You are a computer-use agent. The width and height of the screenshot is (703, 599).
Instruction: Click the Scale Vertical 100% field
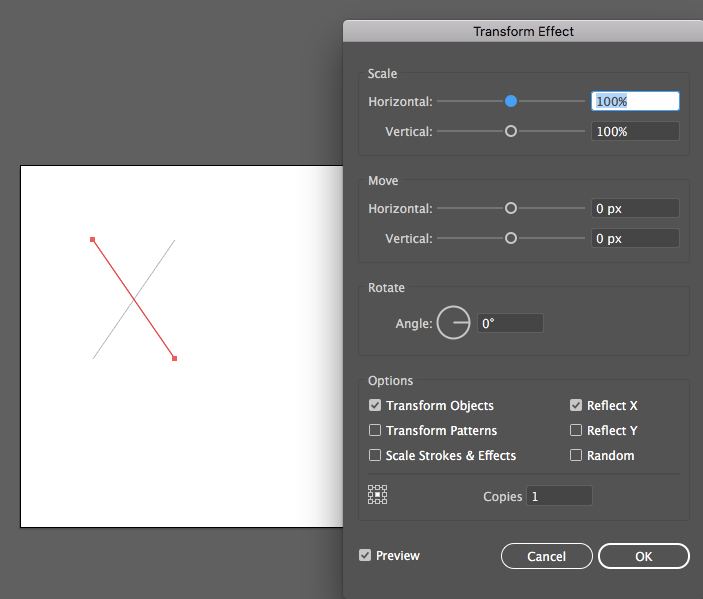click(x=635, y=131)
